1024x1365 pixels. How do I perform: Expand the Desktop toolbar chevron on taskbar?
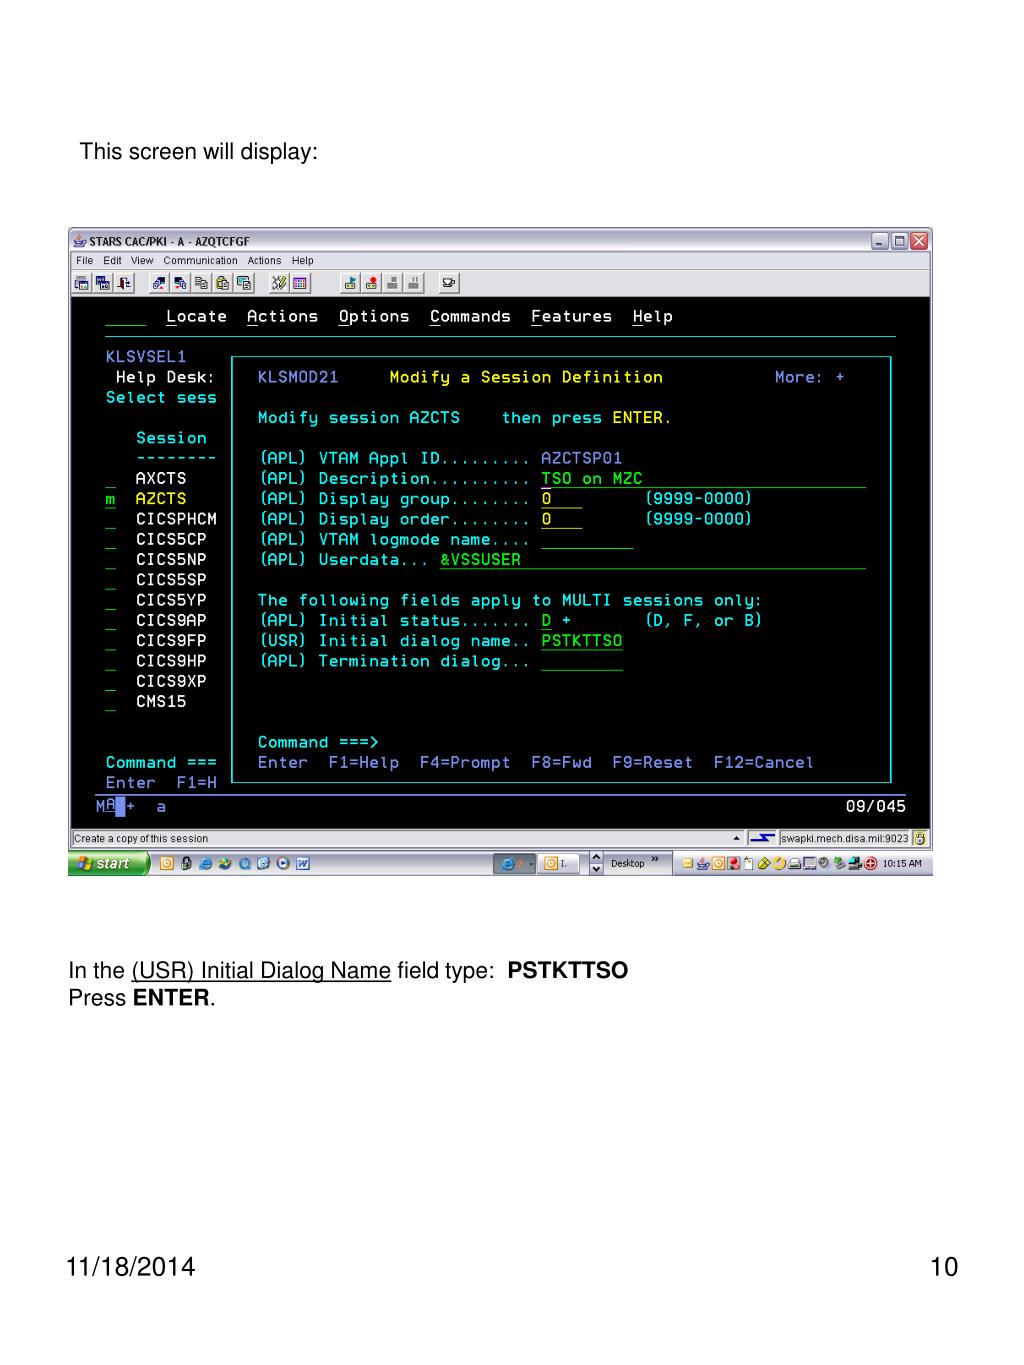pos(655,860)
